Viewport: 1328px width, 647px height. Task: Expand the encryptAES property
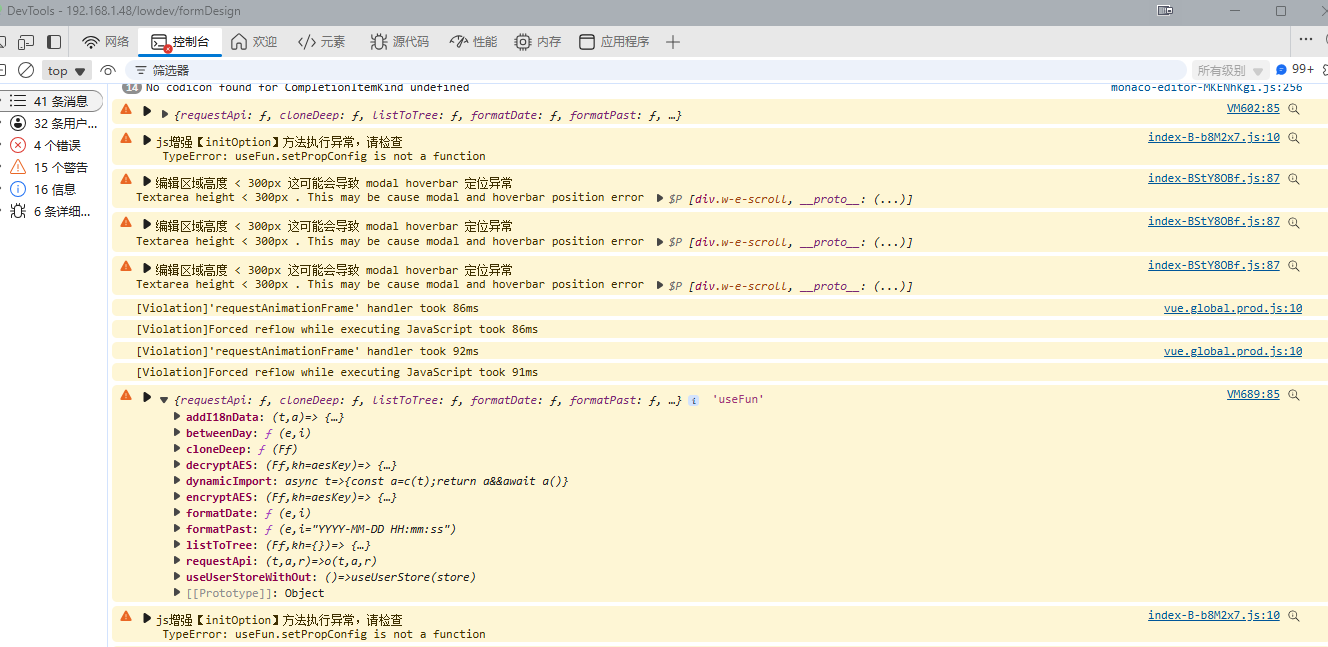(179, 497)
